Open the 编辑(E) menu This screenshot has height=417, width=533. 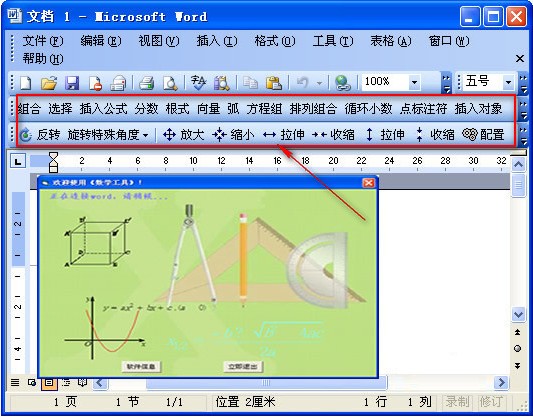101,41
